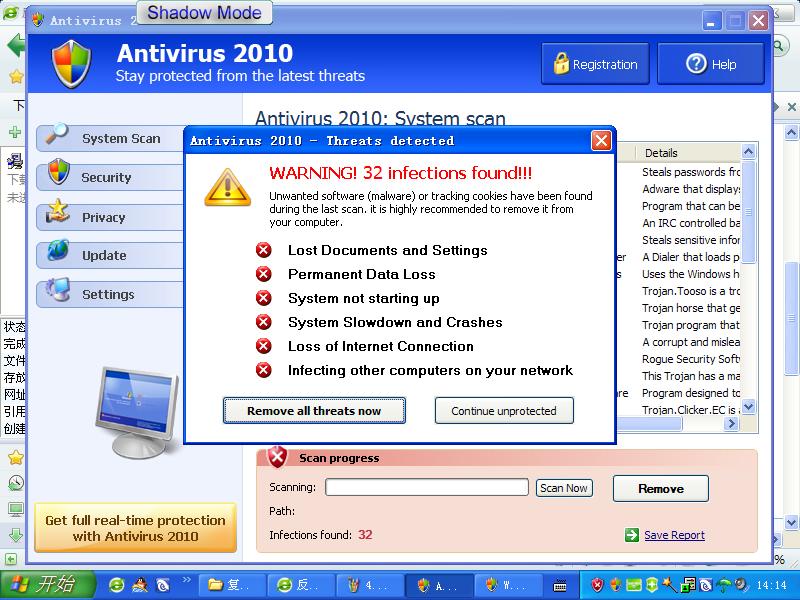Image resolution: width=800 pixels, height=600 pixels.
Task: Select 'Steals passwords' row in Details
Action: pyautogui.click(x=690, y=172)
